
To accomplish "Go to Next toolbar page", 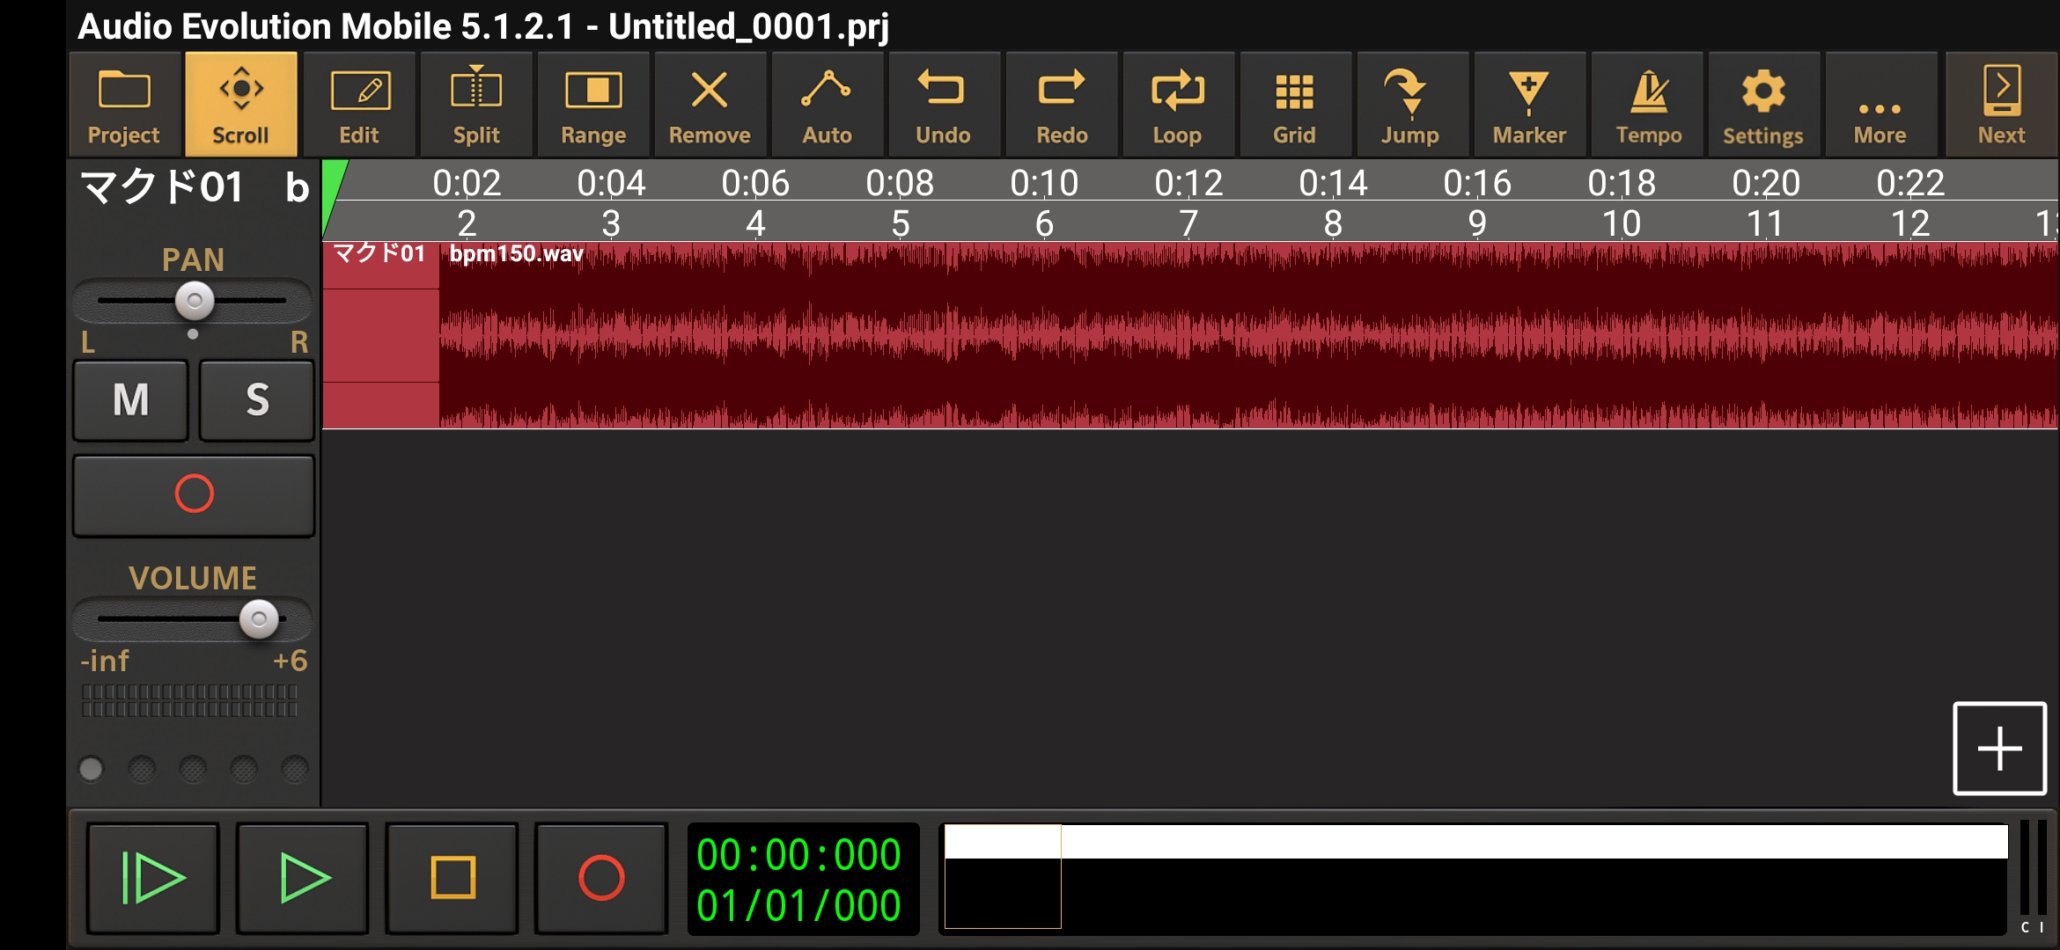I will 2001,105.
